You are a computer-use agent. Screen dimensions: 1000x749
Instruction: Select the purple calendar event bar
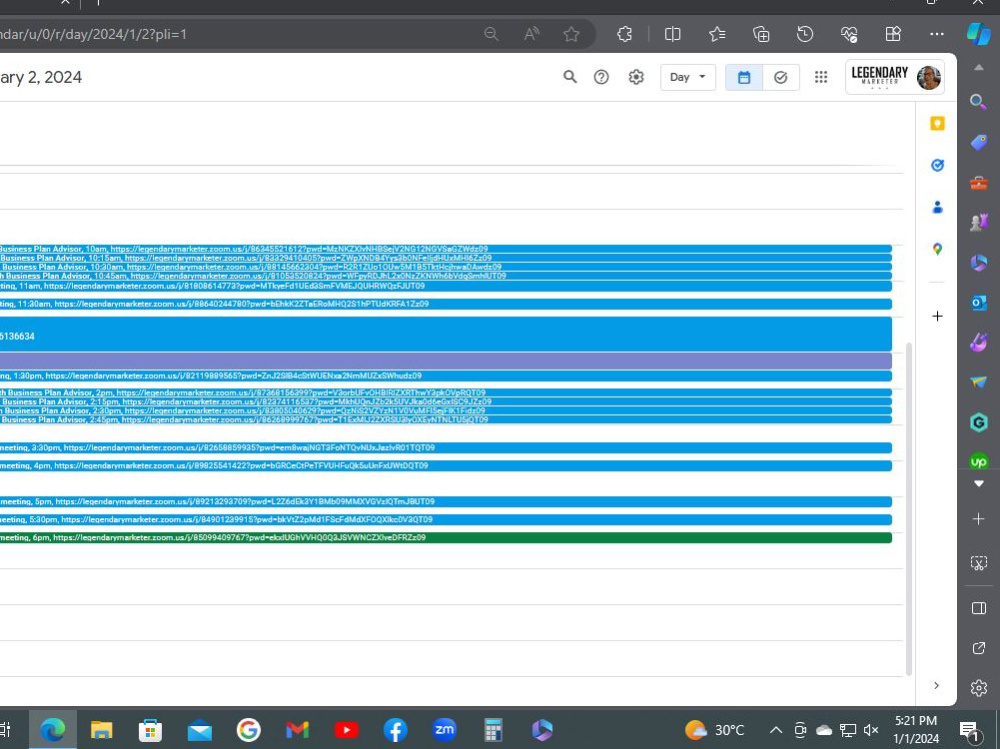[445, 361]
